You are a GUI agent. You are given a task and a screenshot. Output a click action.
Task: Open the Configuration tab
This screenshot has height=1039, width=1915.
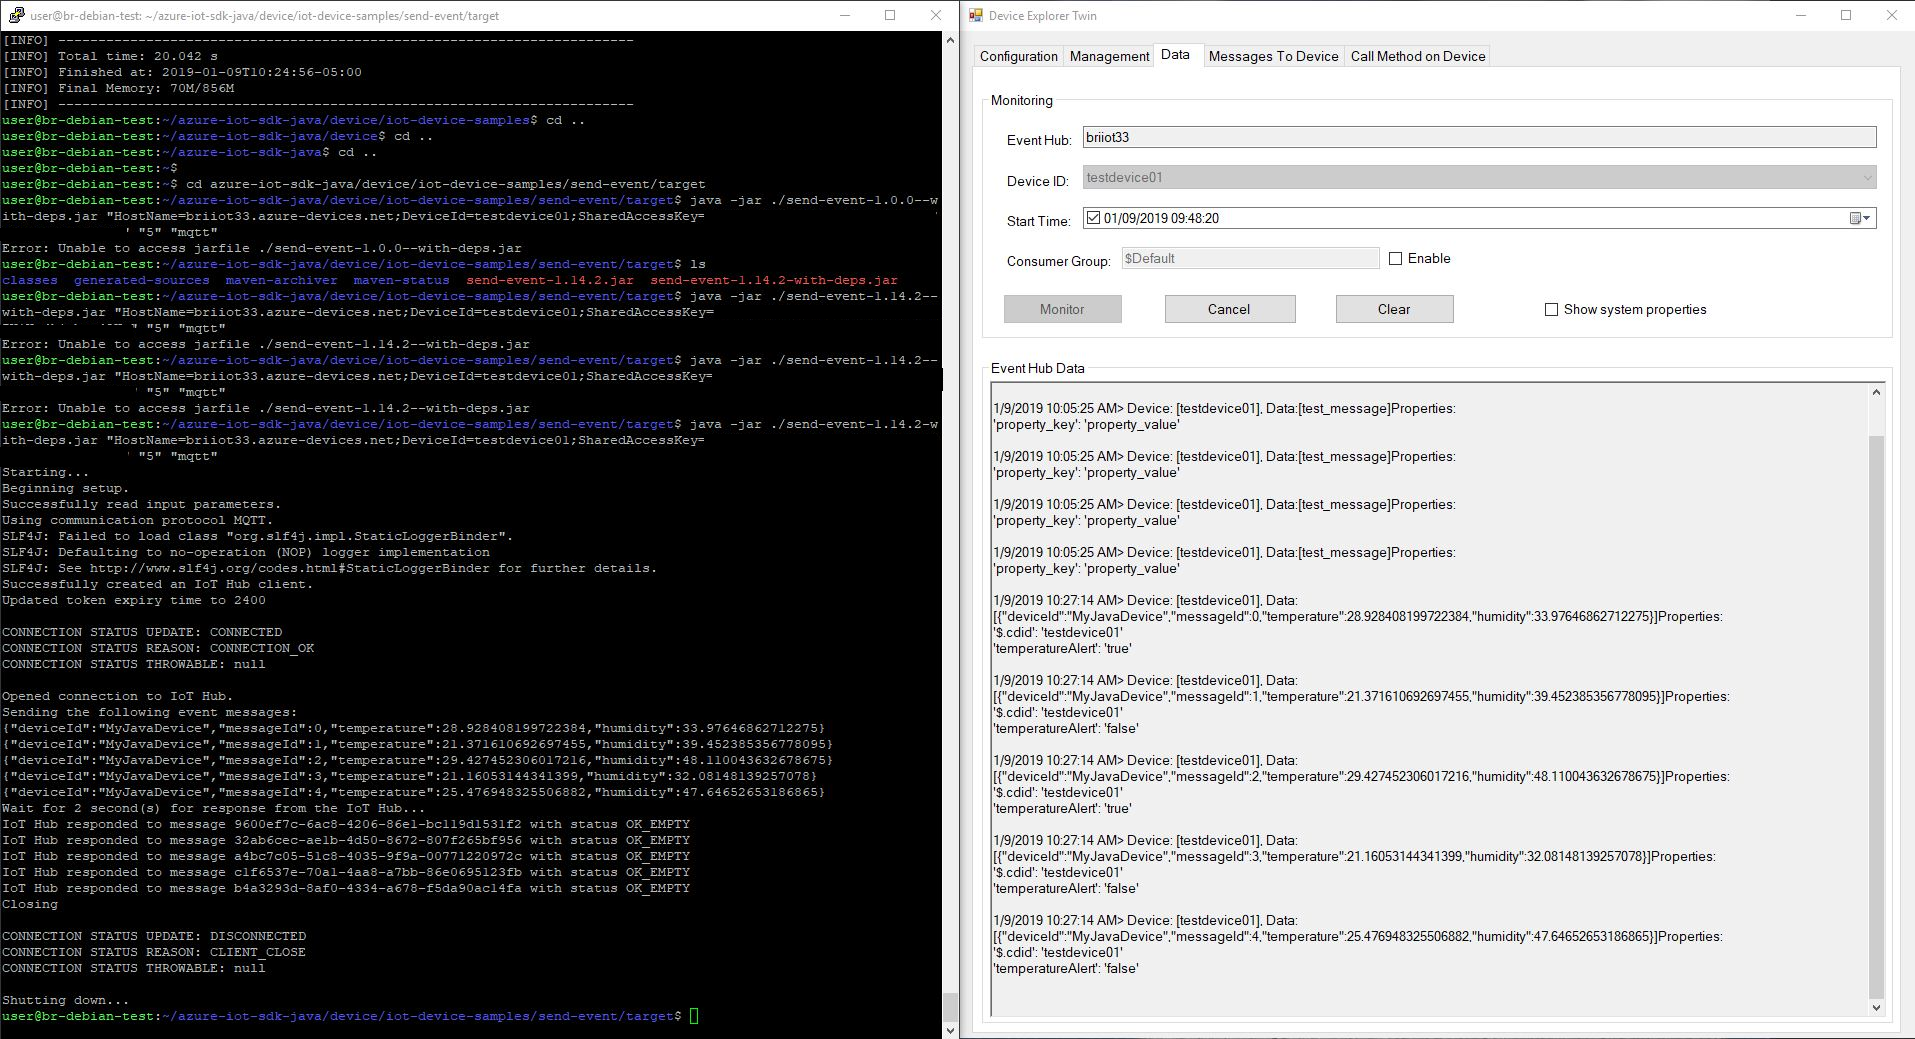(1018, 56)
